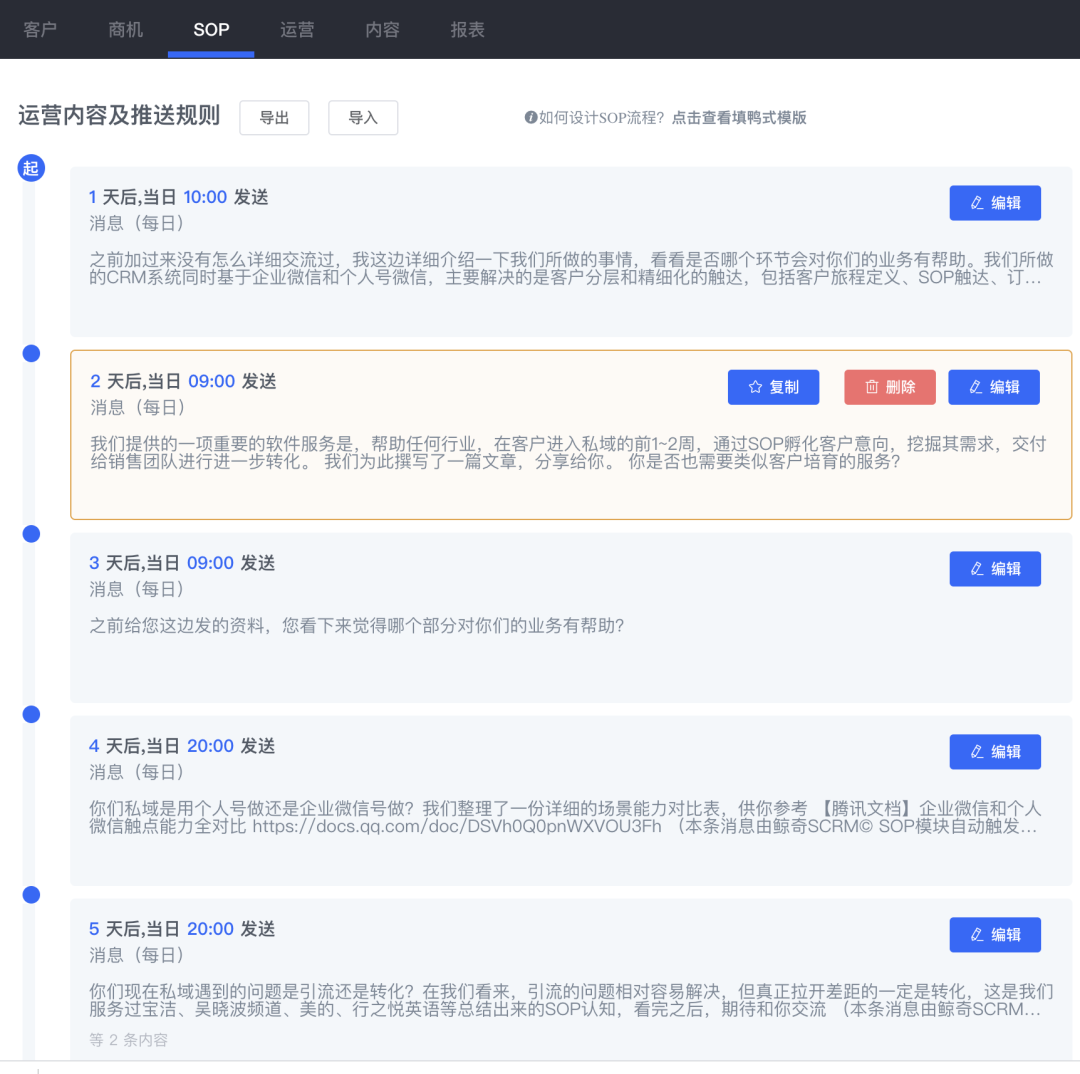Click the pencil icon for day 3 message
The width and height of the screenshot is (1080, 1074).
[x=977, y=569]
